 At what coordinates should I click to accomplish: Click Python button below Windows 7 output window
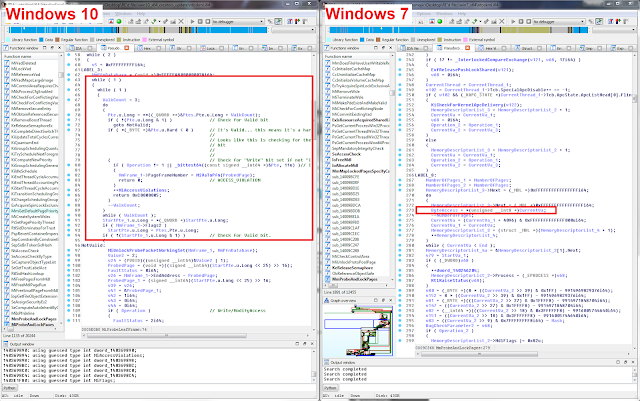[330, 388]
